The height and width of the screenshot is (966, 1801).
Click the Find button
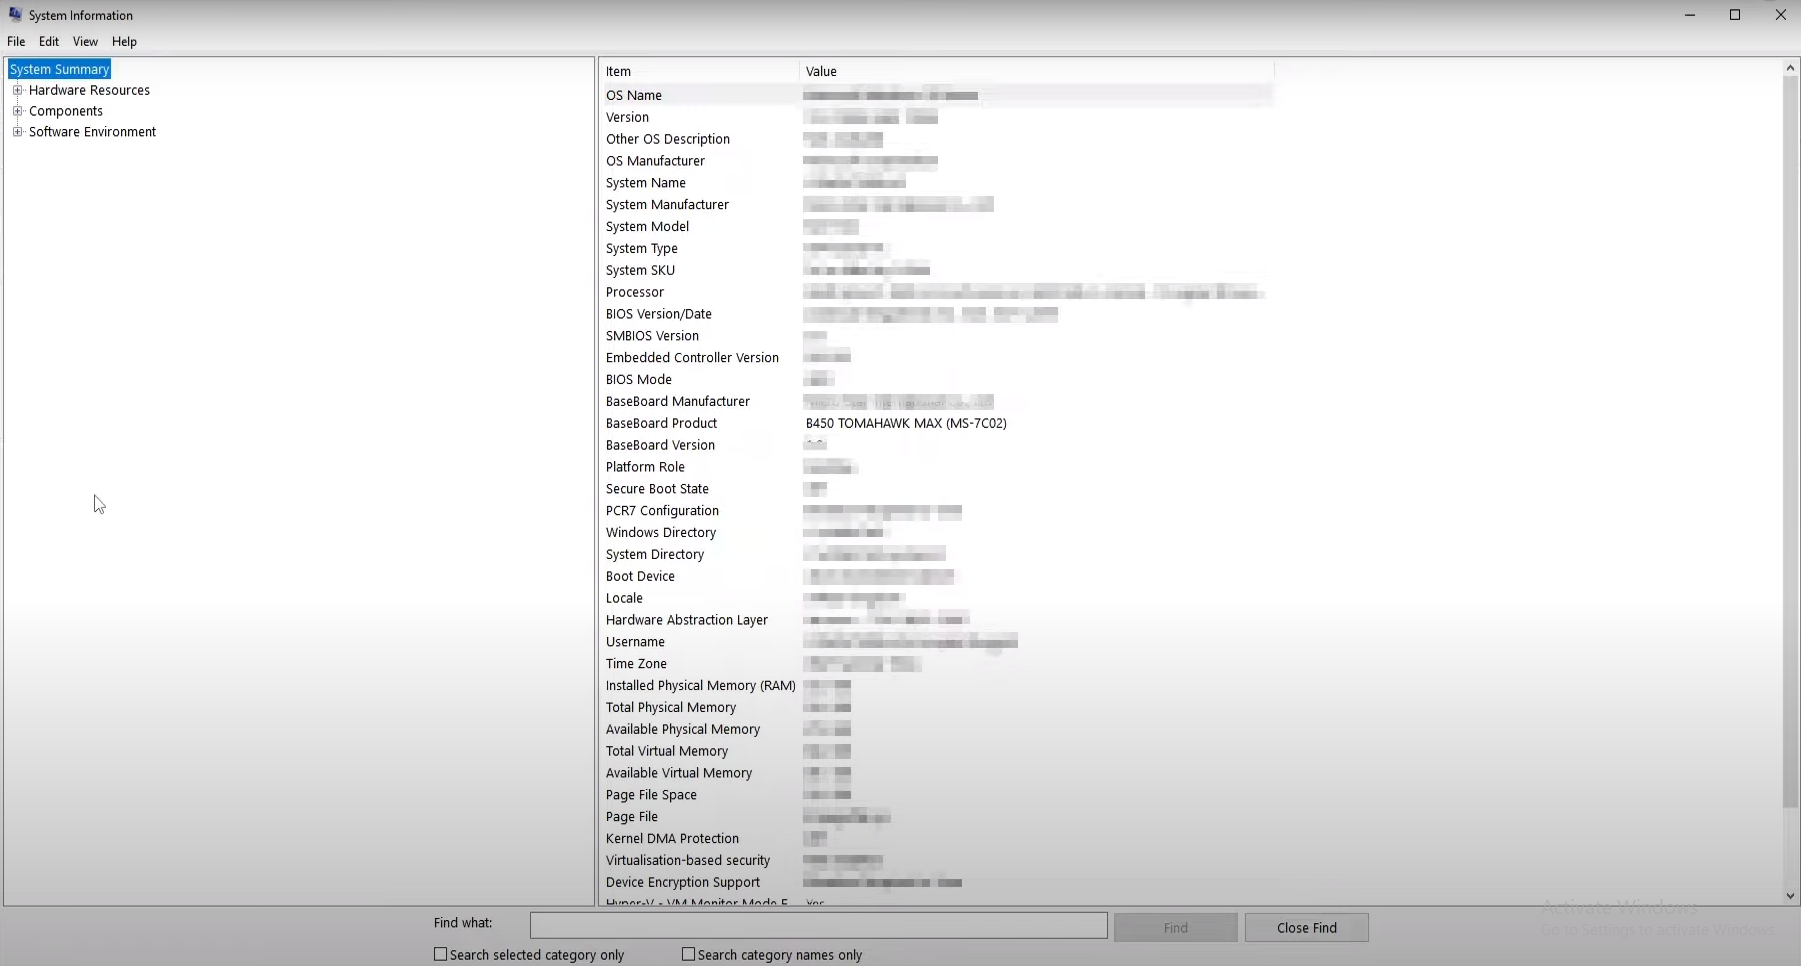(x=1176, y=928)
